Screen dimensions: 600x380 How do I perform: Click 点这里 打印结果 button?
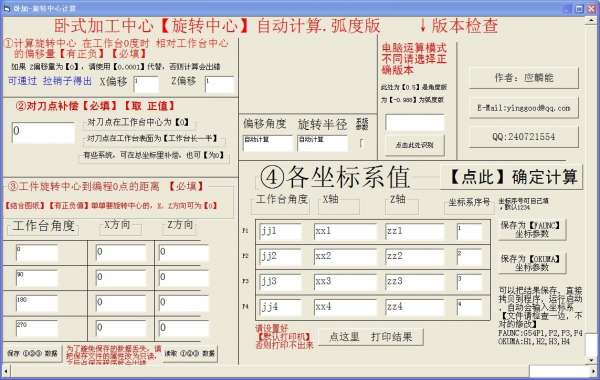tap(370, 337)
